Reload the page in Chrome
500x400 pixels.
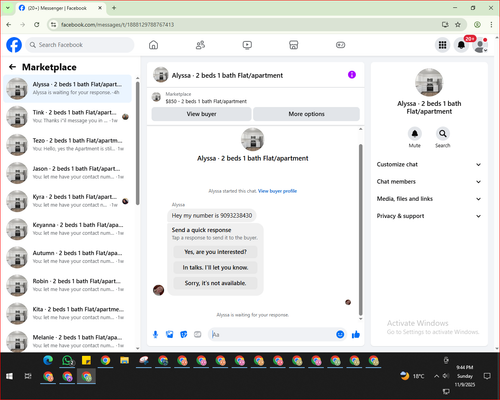(x=37, y=25)
